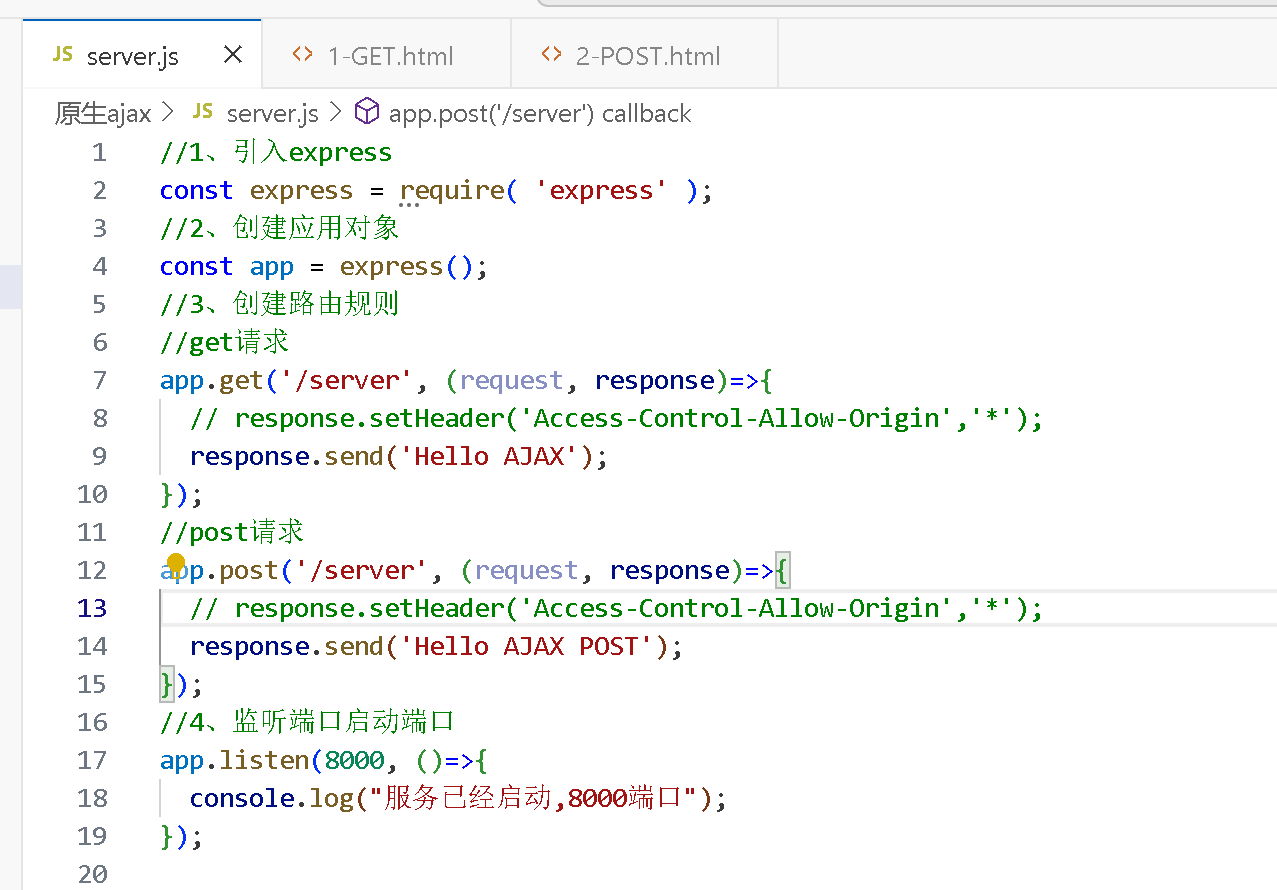Click the 'express' string on line 2
1277x890 pixels.
coord(602,190)
